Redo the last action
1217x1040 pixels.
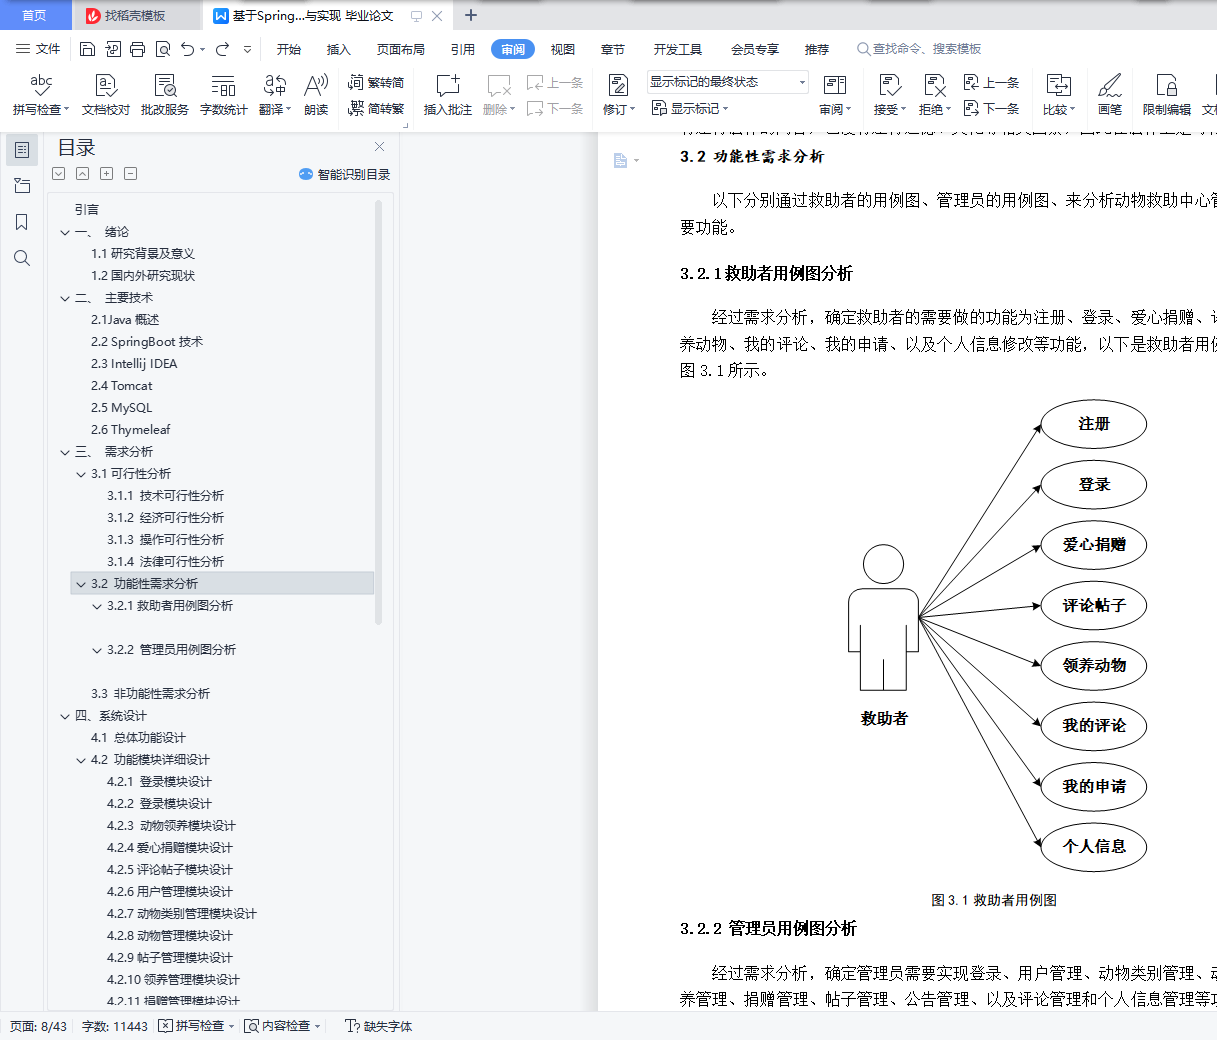(x=222, y=49)
